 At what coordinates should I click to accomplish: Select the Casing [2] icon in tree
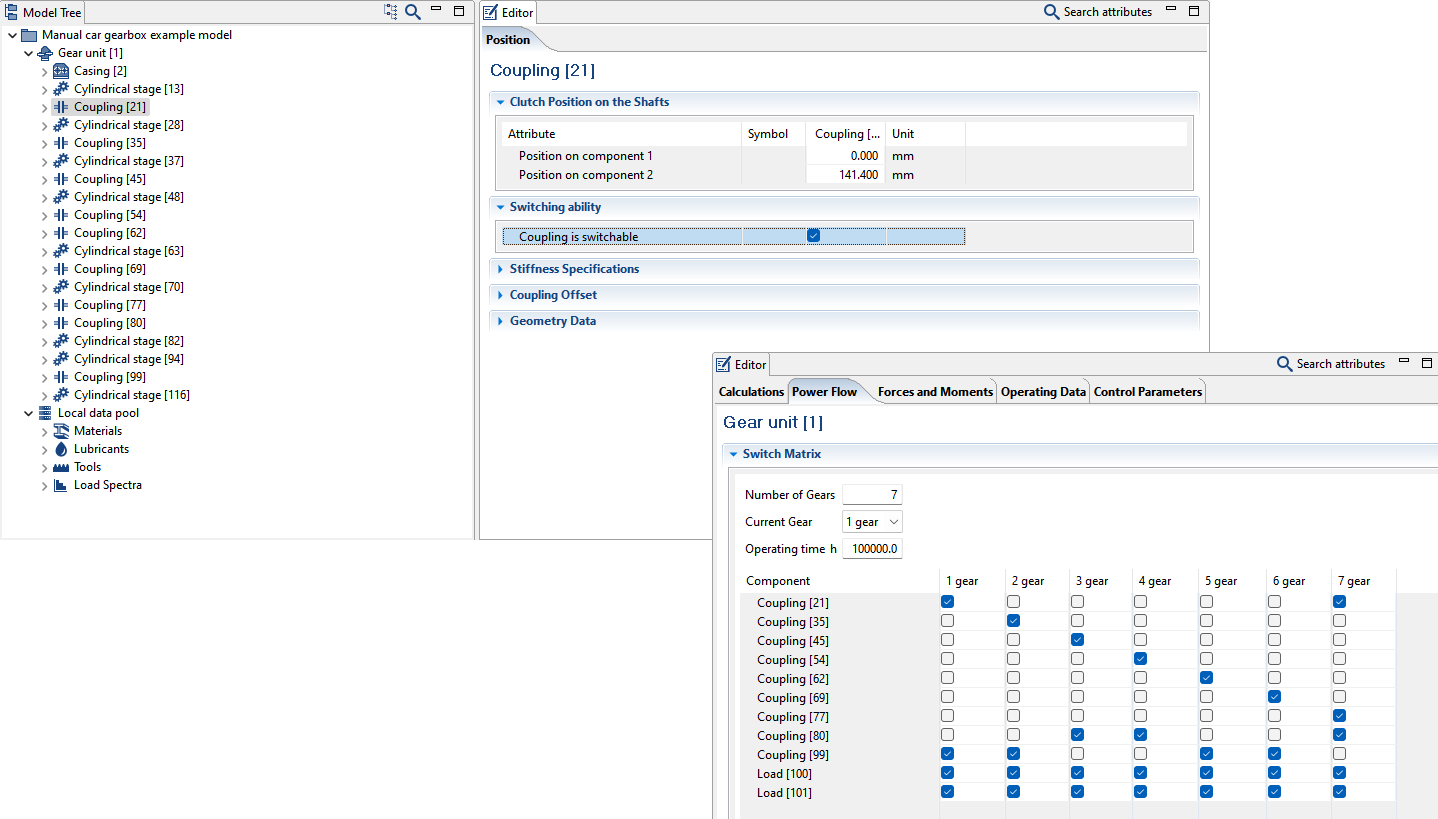61,71
